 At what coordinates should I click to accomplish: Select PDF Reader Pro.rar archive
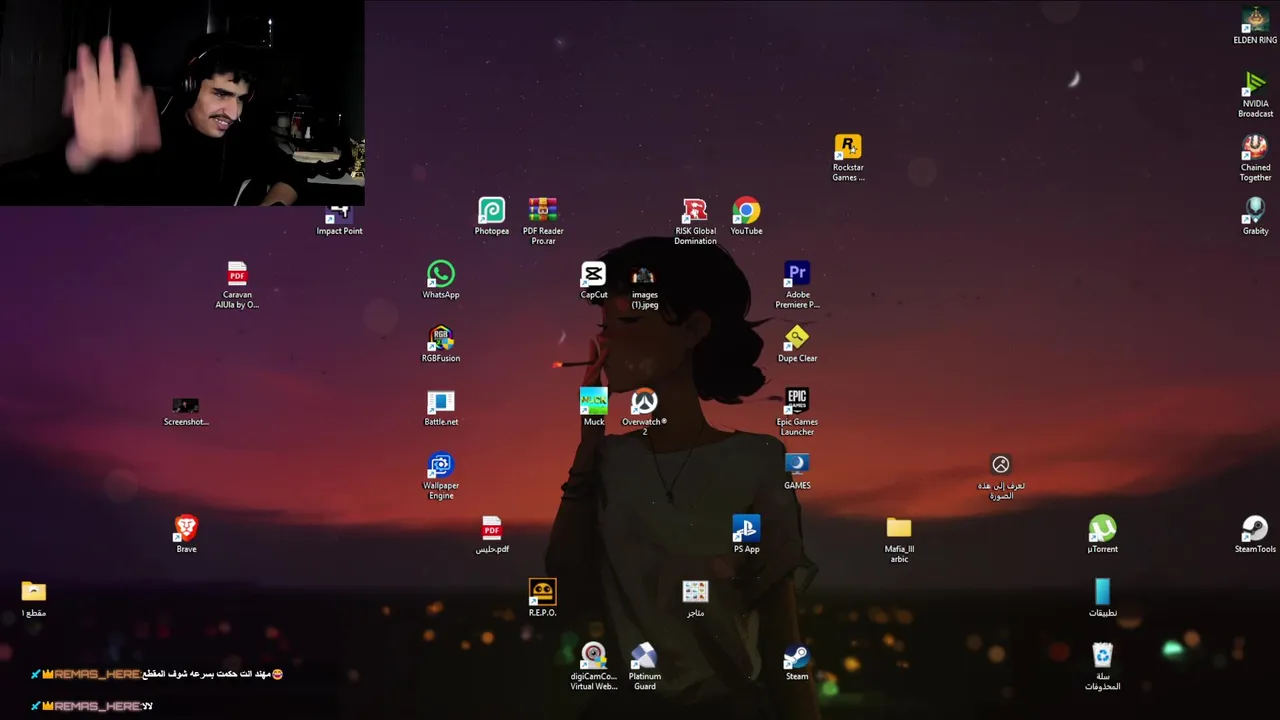point(543,221)
